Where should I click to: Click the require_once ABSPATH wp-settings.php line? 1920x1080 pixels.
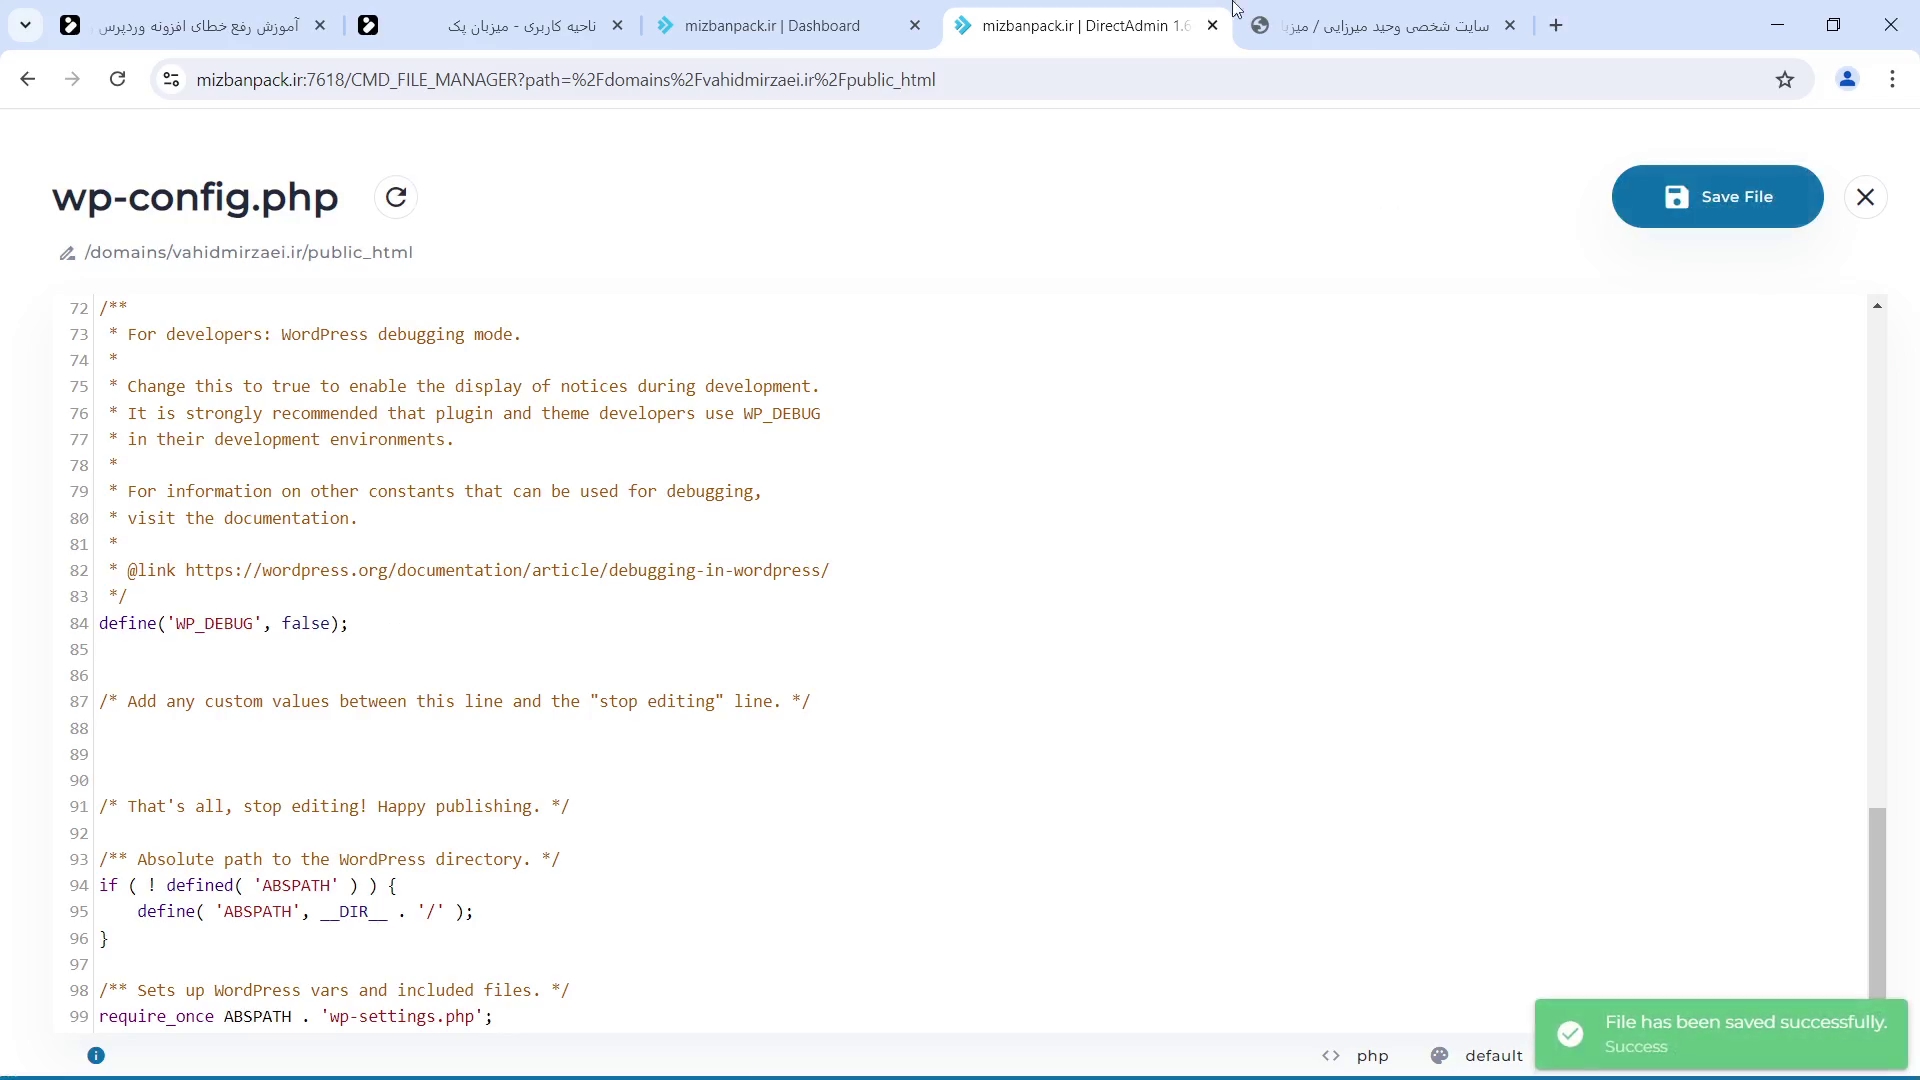point(296,1017)
